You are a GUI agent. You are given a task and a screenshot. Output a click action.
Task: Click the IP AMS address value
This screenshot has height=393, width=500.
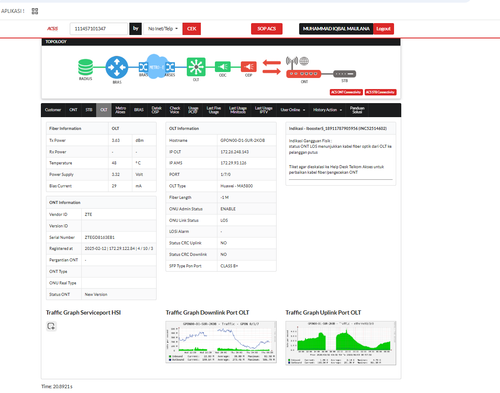233,163
